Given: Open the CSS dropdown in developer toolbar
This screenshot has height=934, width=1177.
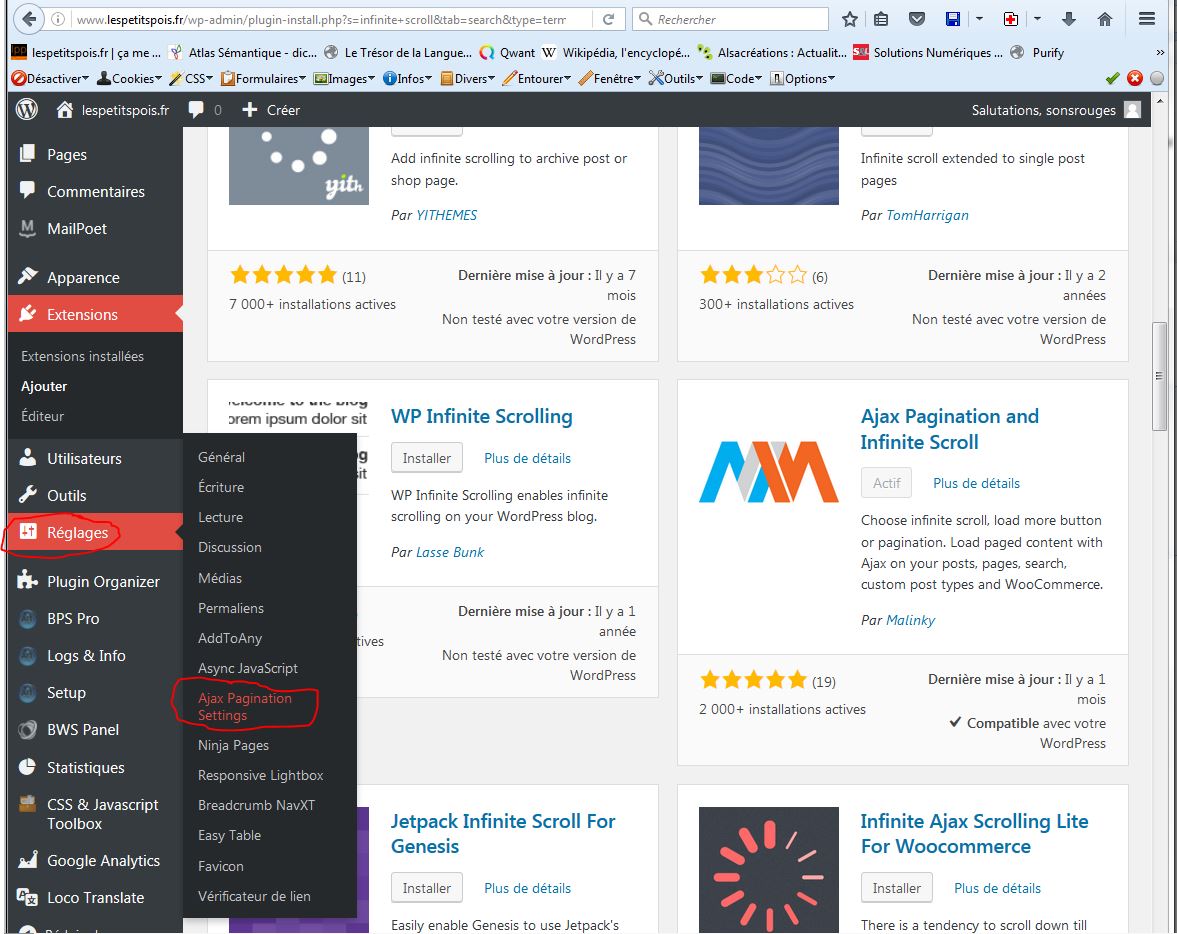Looking at the screenshot, I should coord(192,78).
